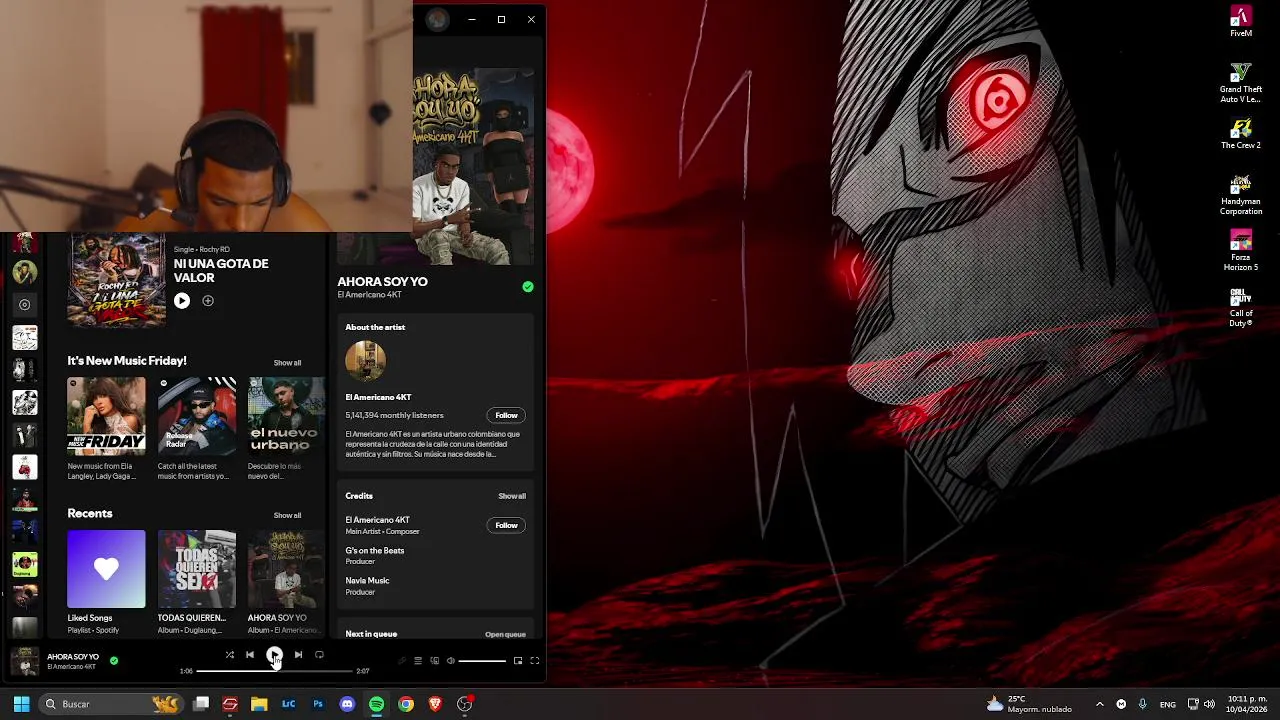Open Photoshop from the taskbar
This screenshot has height=720, width=1280.
point(318,704)
